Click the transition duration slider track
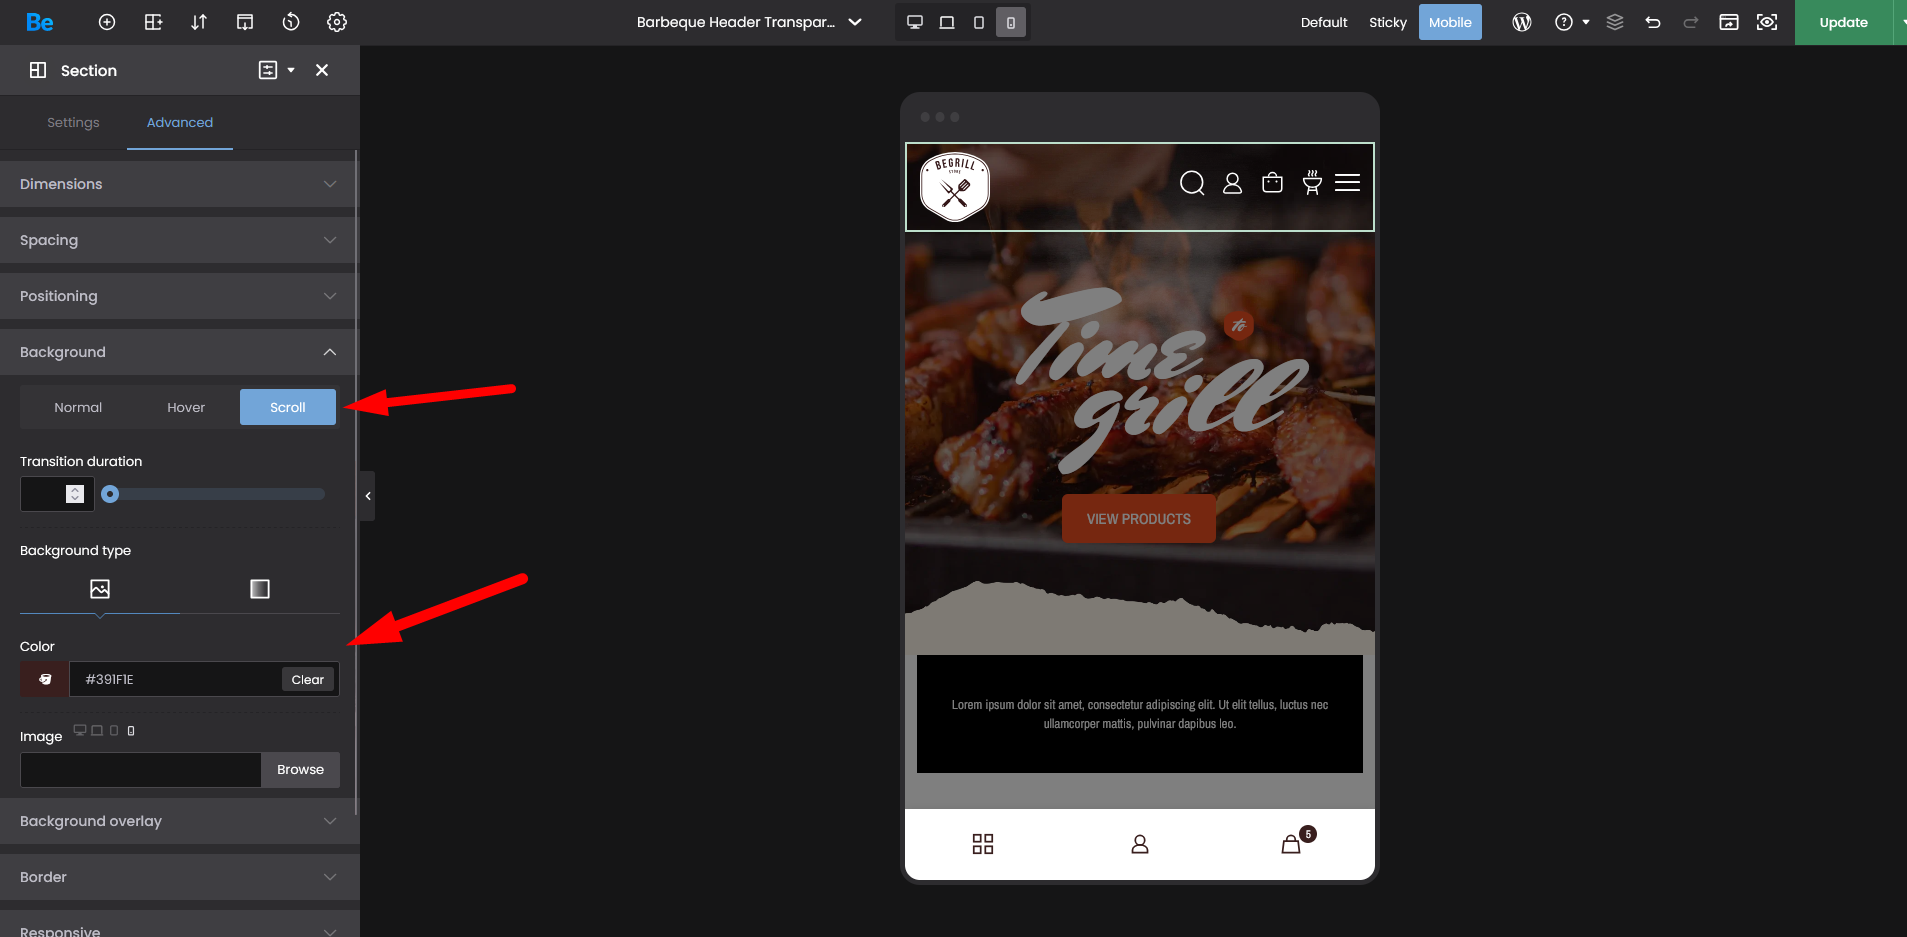1907x937 pixels. [x=213, y=494]
